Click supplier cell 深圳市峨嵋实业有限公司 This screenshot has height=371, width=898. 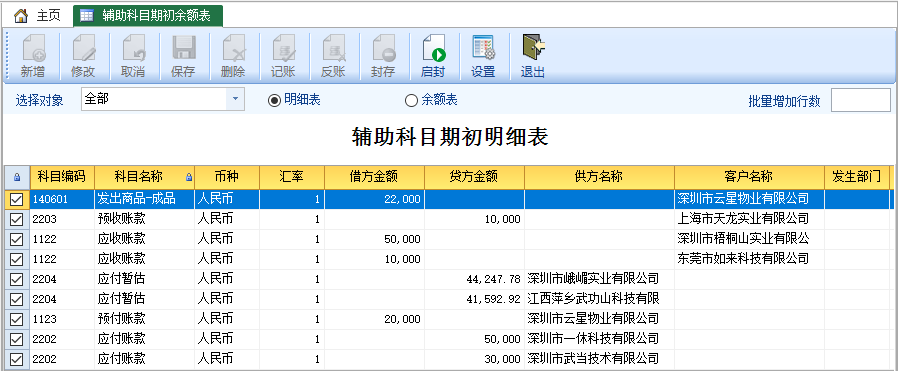(x=599, y=279)
